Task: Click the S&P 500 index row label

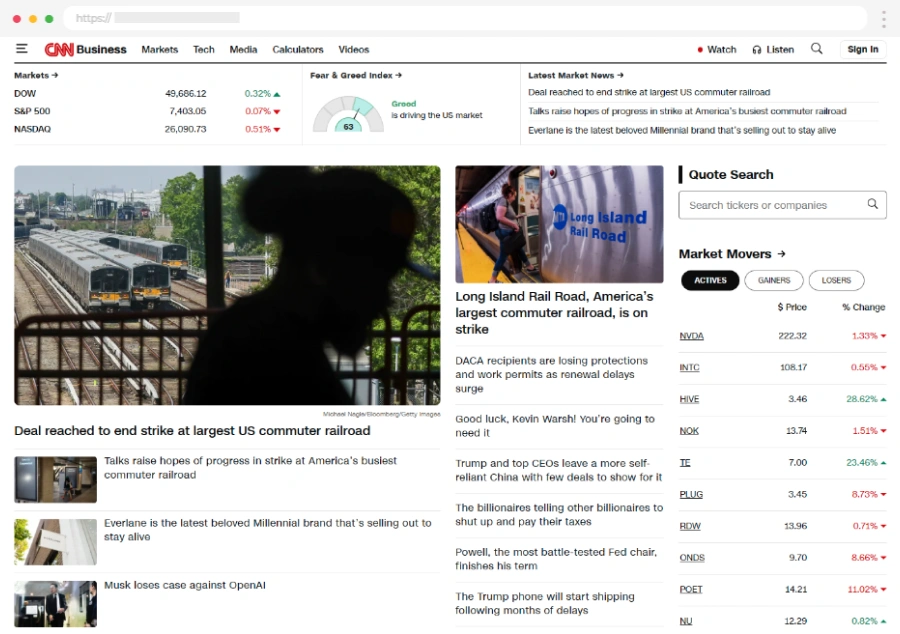Action: 32,111
